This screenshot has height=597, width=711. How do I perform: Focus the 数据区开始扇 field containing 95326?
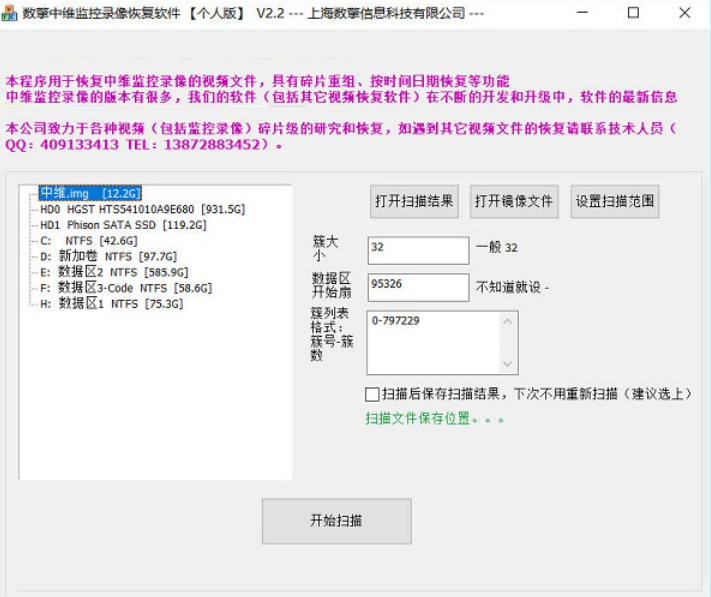(x=418, y=287)
